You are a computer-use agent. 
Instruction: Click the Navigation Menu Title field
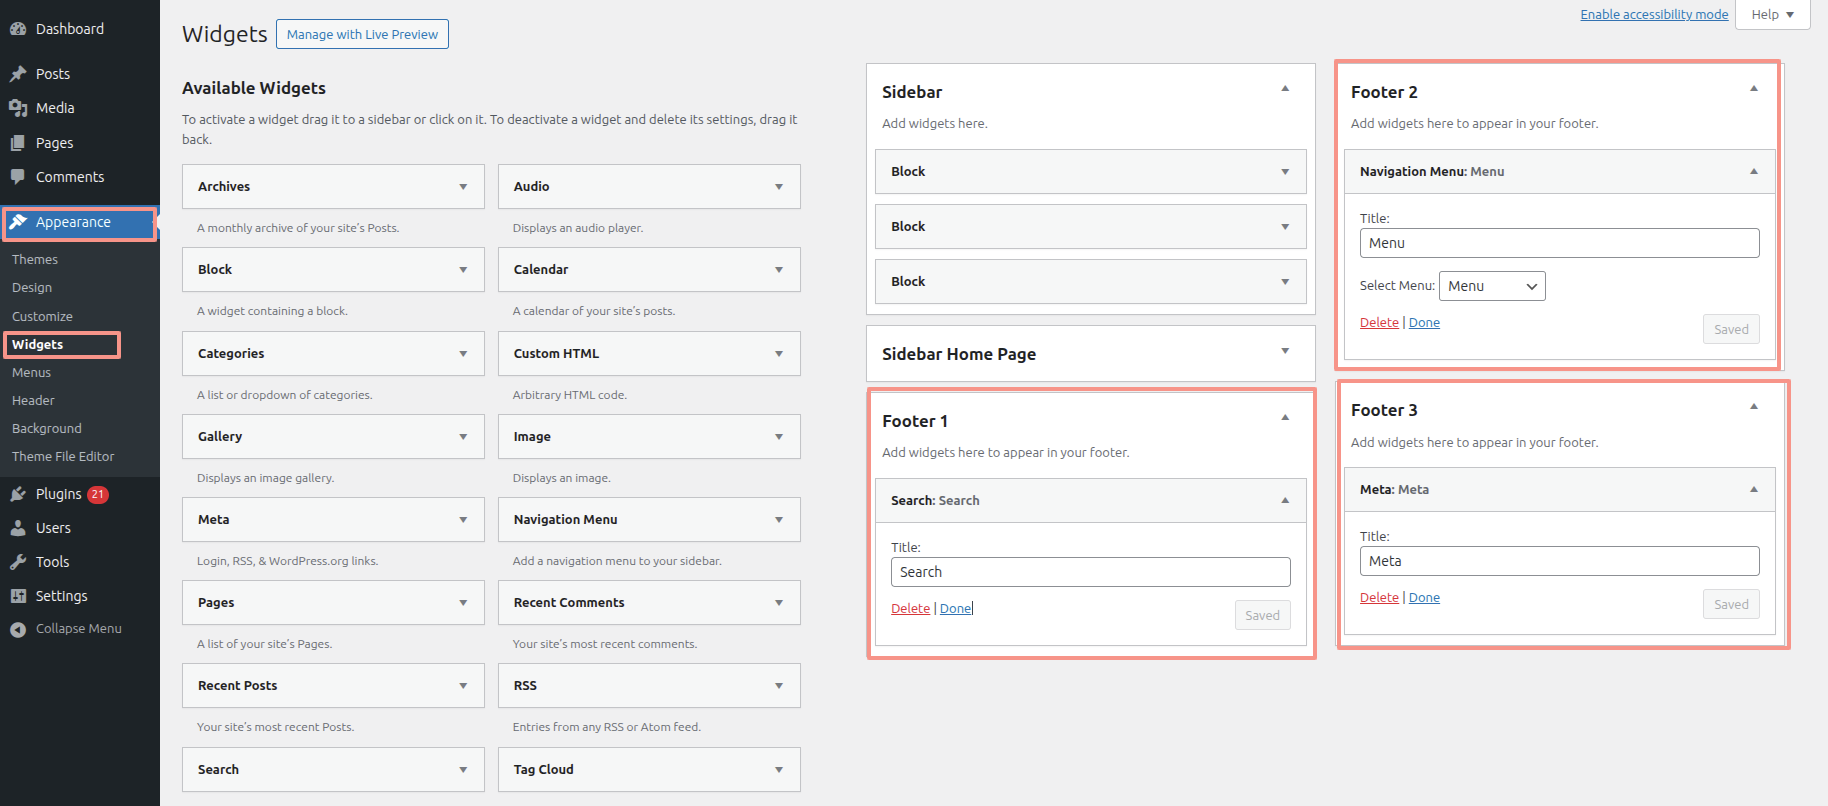pos(1560,243)
